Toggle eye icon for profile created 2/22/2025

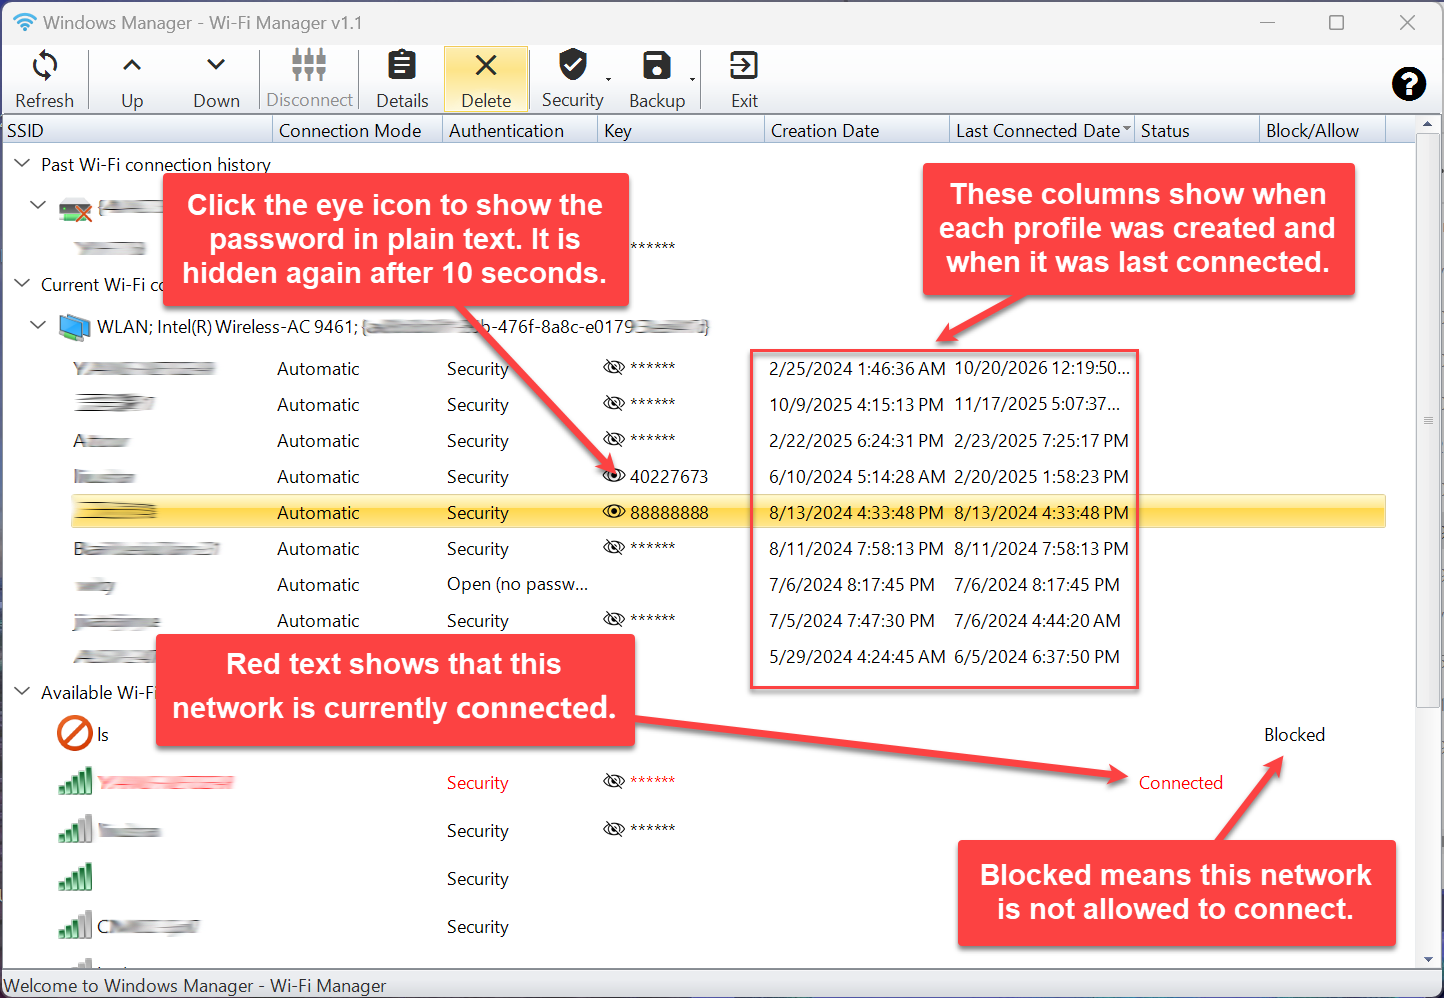point(614,439)
